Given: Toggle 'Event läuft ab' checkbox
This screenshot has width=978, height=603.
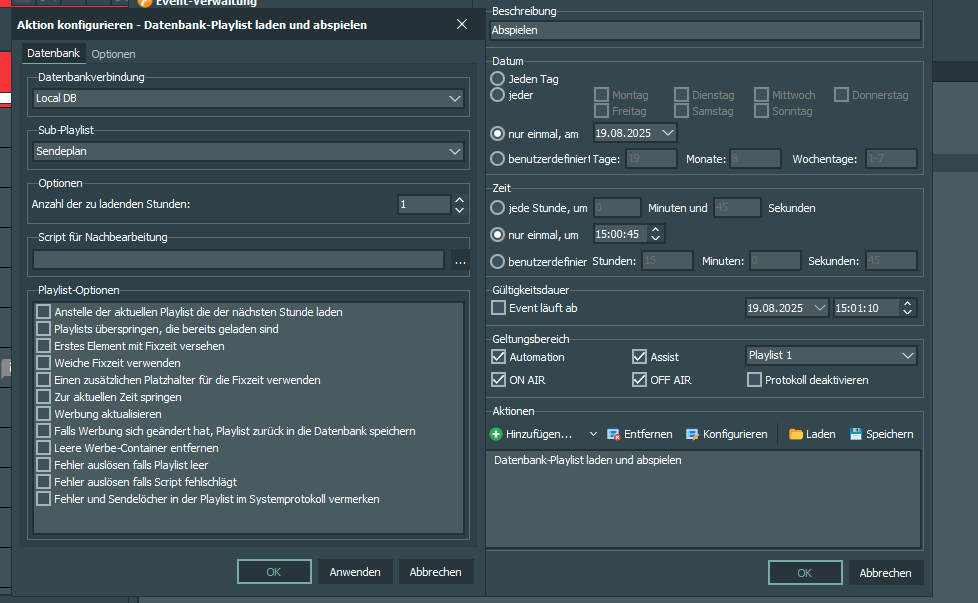Looking at the screenshot, I should click(x=499, y=308).
